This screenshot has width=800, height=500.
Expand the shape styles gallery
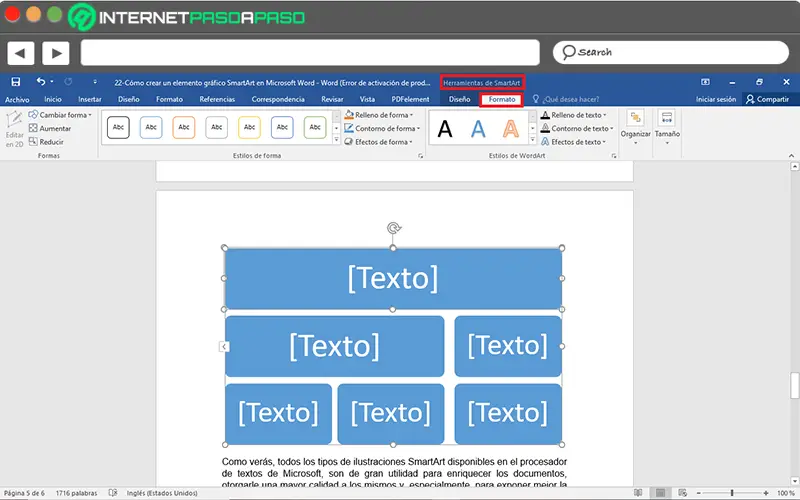[336, 140]
